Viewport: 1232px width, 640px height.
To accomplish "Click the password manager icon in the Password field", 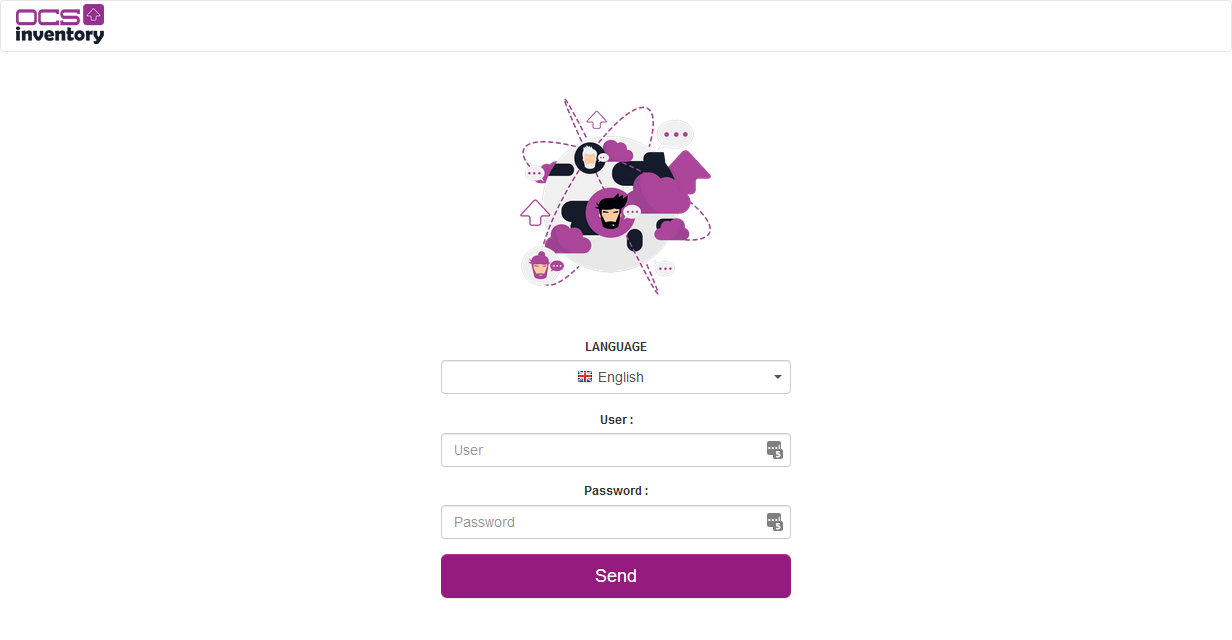I will click(774, 522).
